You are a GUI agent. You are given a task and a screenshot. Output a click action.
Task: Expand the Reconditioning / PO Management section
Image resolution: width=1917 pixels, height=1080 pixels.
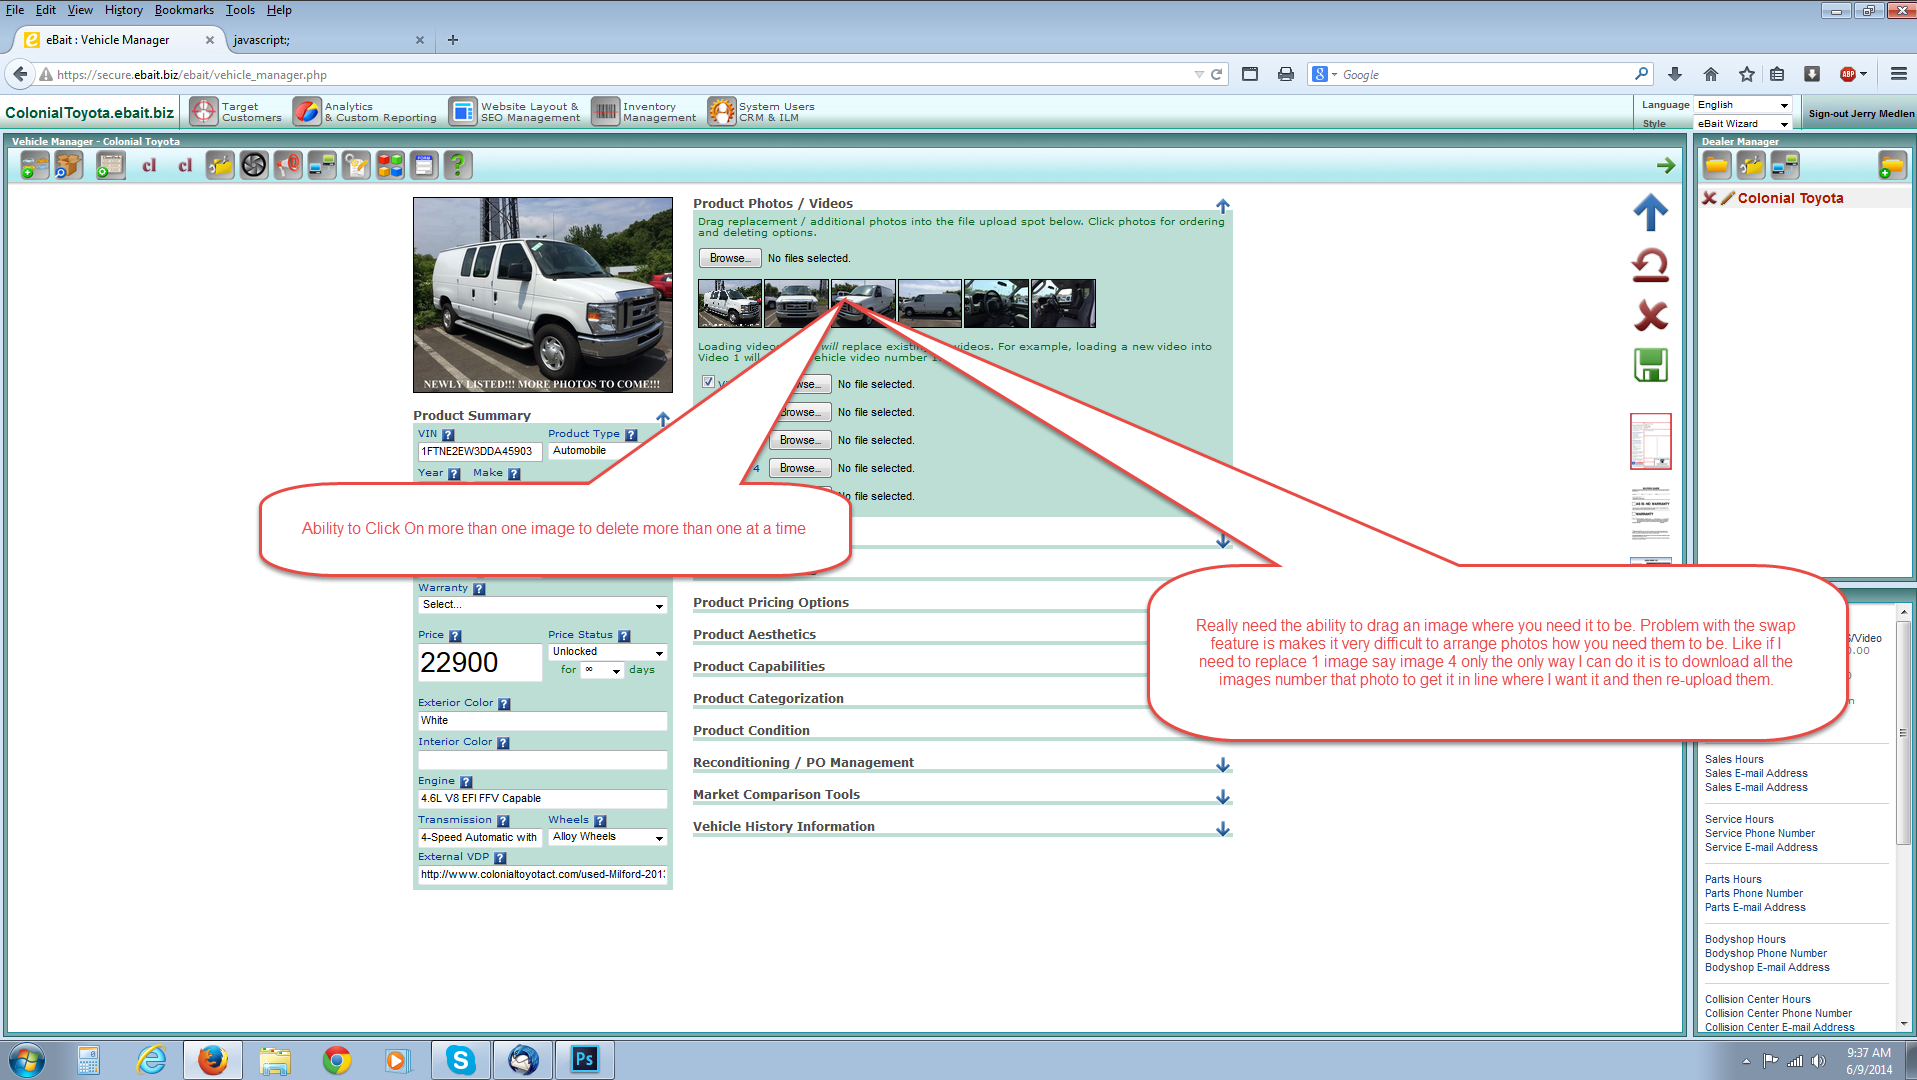pos(1223,765)
